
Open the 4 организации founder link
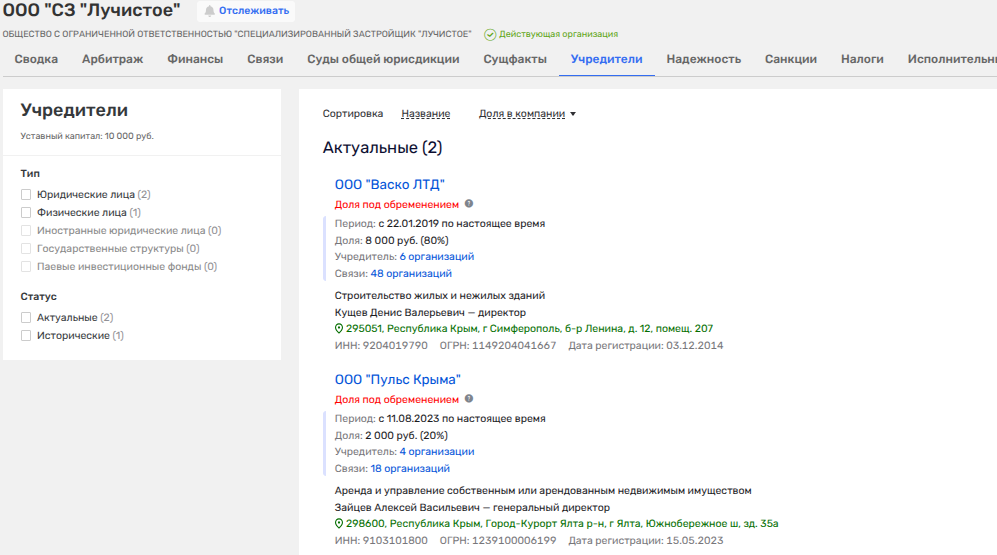click(437, 451)
